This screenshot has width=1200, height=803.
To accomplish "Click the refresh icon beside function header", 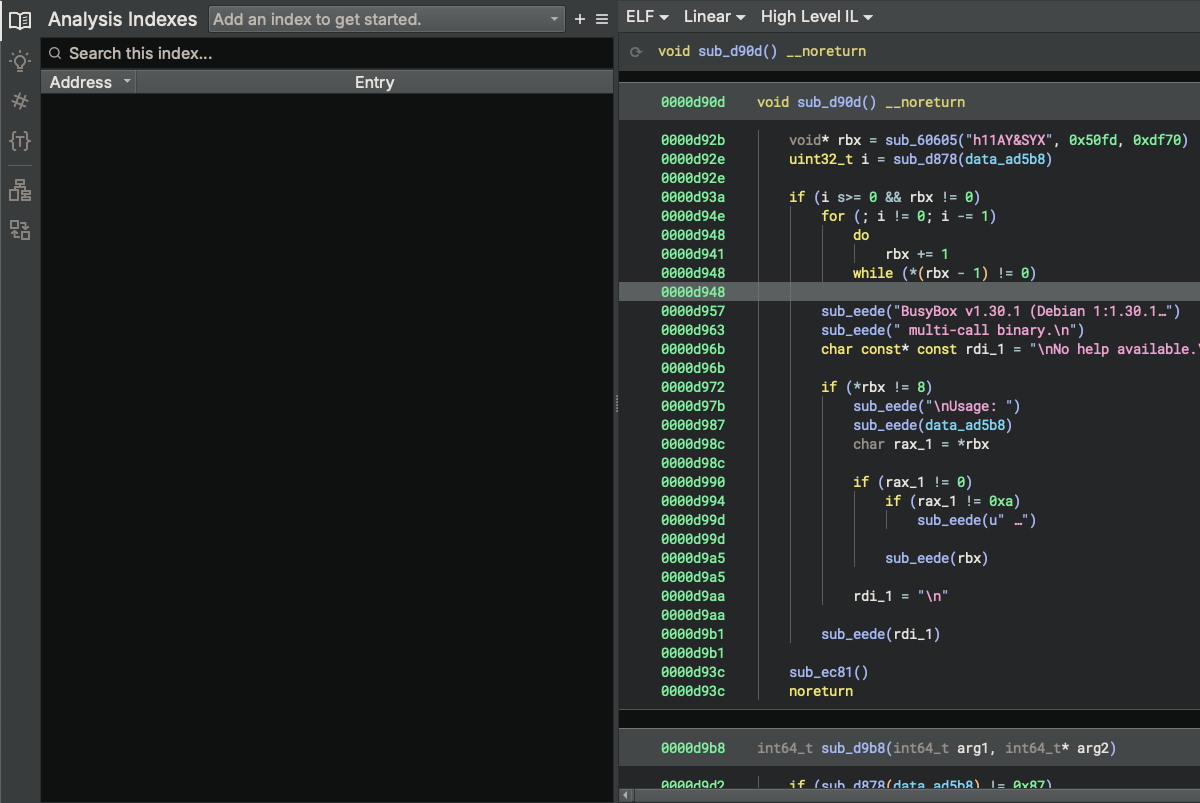I will coord(636,51).
